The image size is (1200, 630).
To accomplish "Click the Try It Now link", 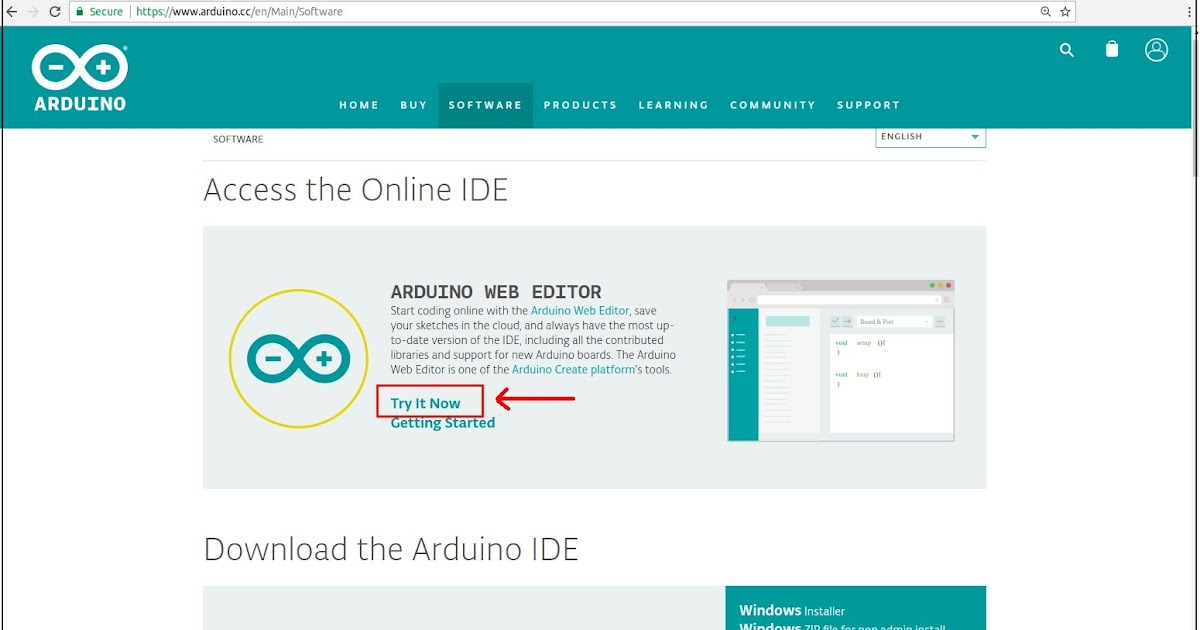I will [429, 402].
